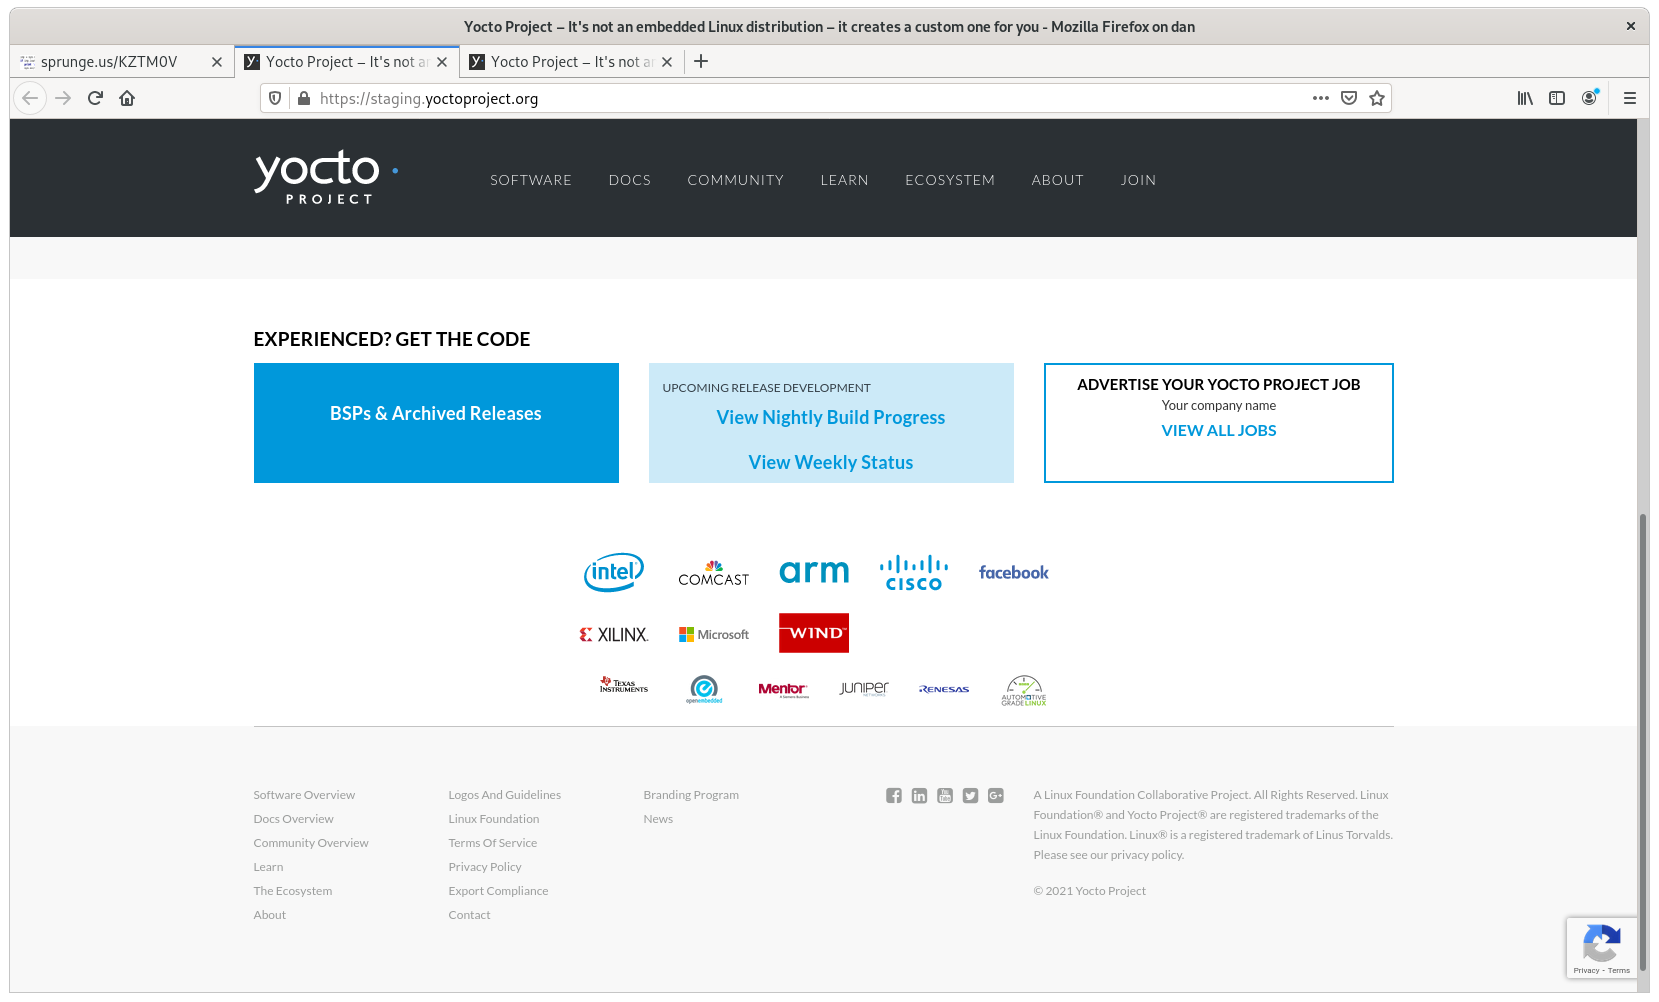
Task: Click the Intel sponsor logo
Action: click(614, 572)
